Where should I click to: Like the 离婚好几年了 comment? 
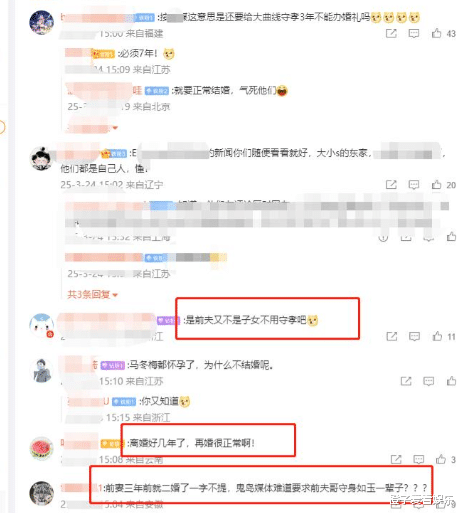[441, 459]
